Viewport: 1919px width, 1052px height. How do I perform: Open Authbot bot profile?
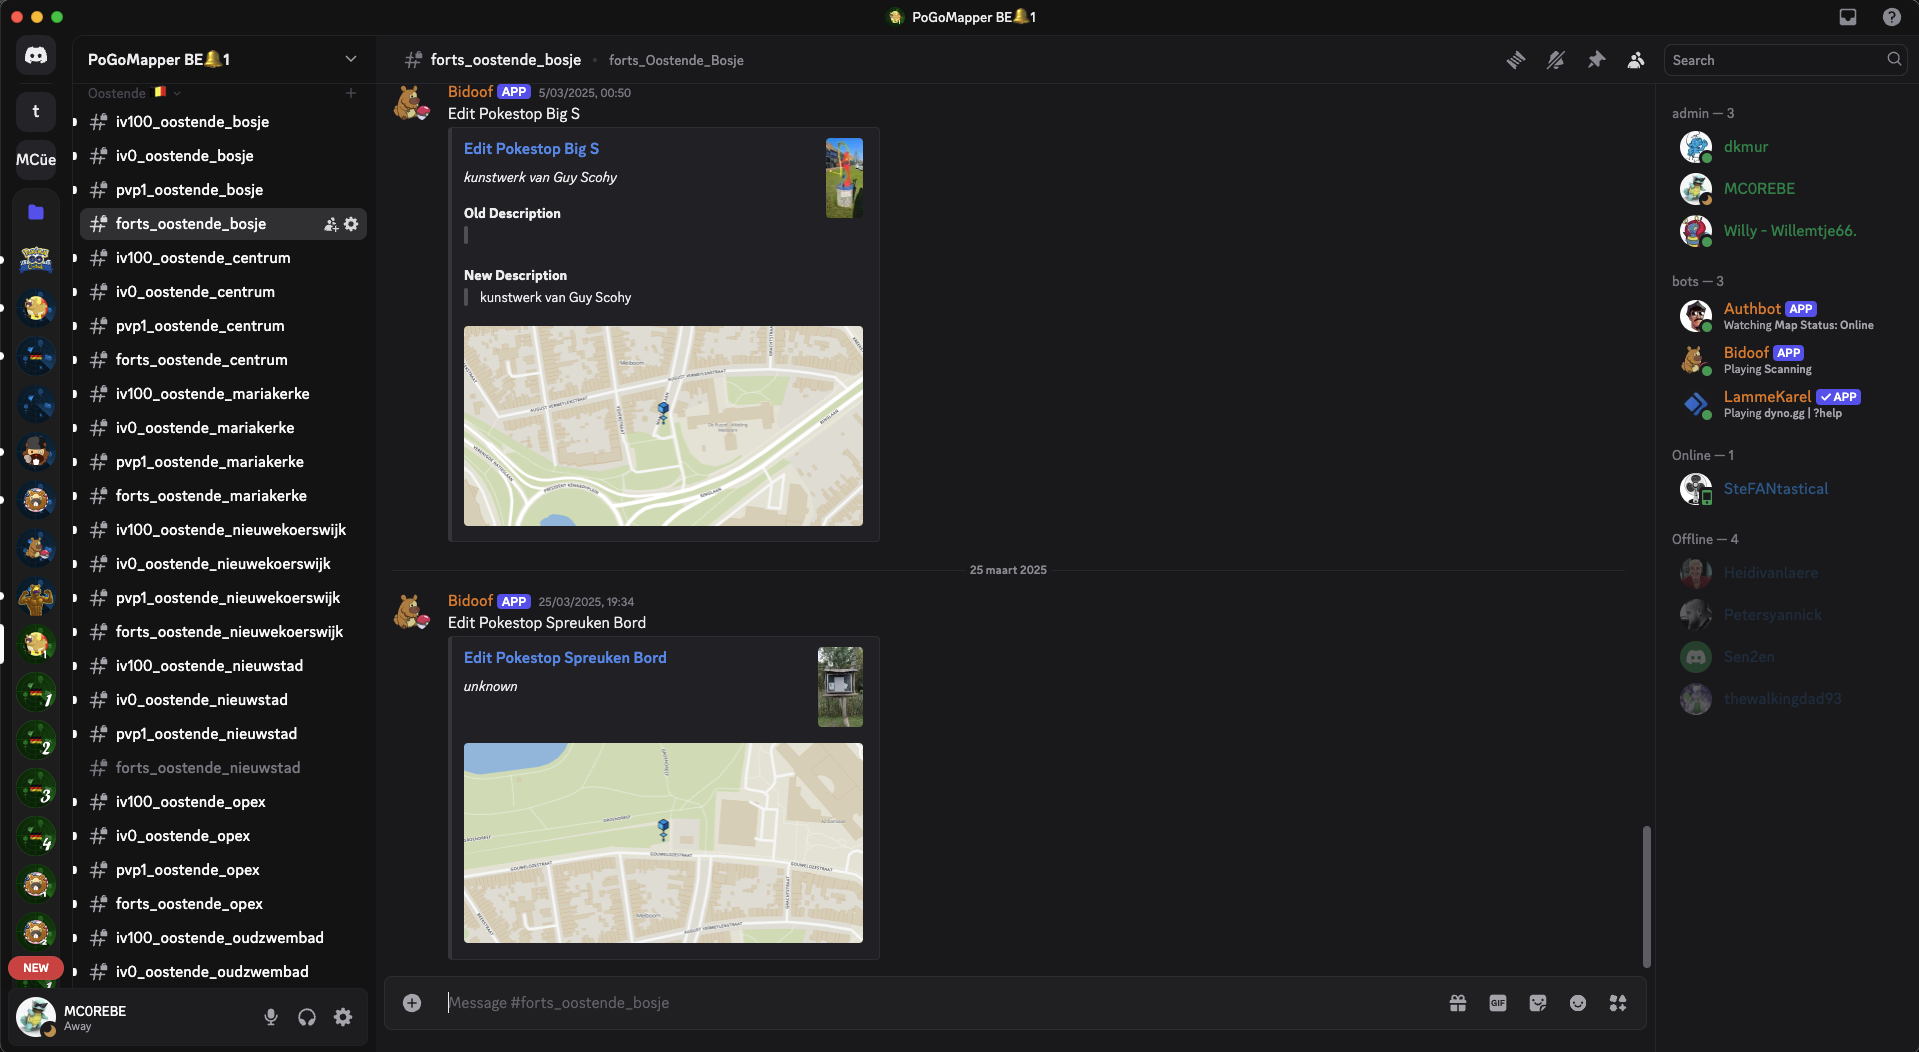pos(1786,316)
